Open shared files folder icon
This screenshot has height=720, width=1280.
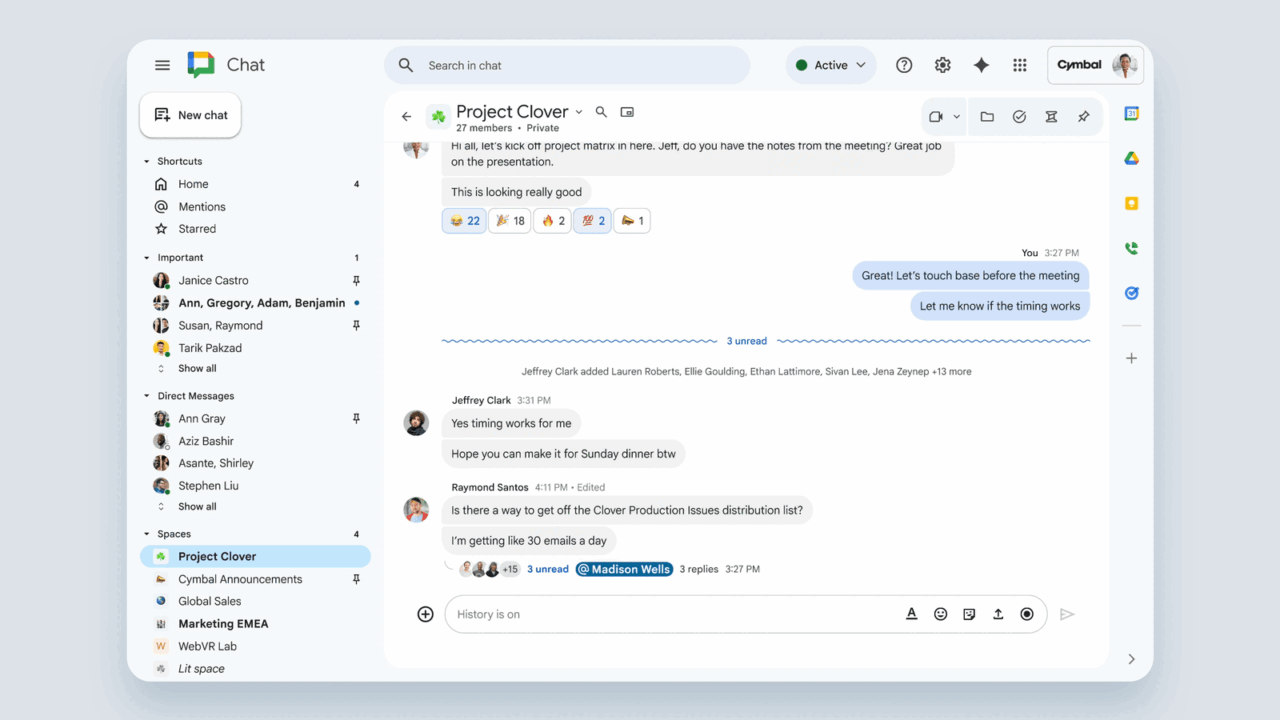point(987,117)
